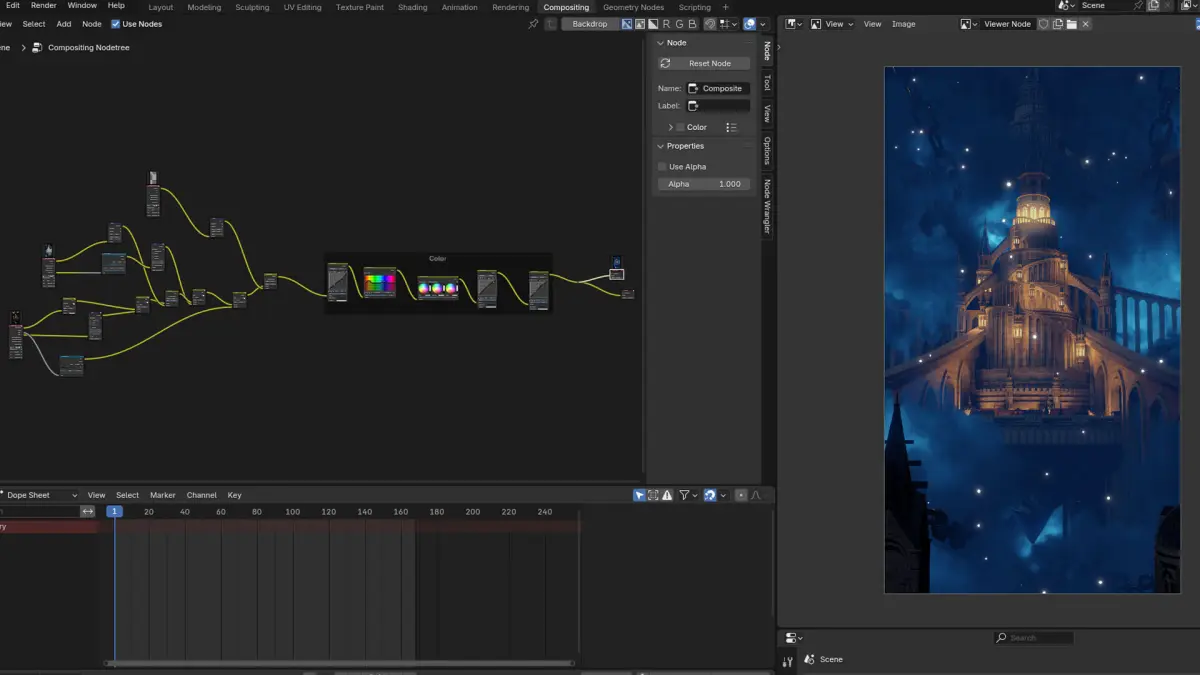
Task: Open node color presets list icon
Action: (731, 127)
